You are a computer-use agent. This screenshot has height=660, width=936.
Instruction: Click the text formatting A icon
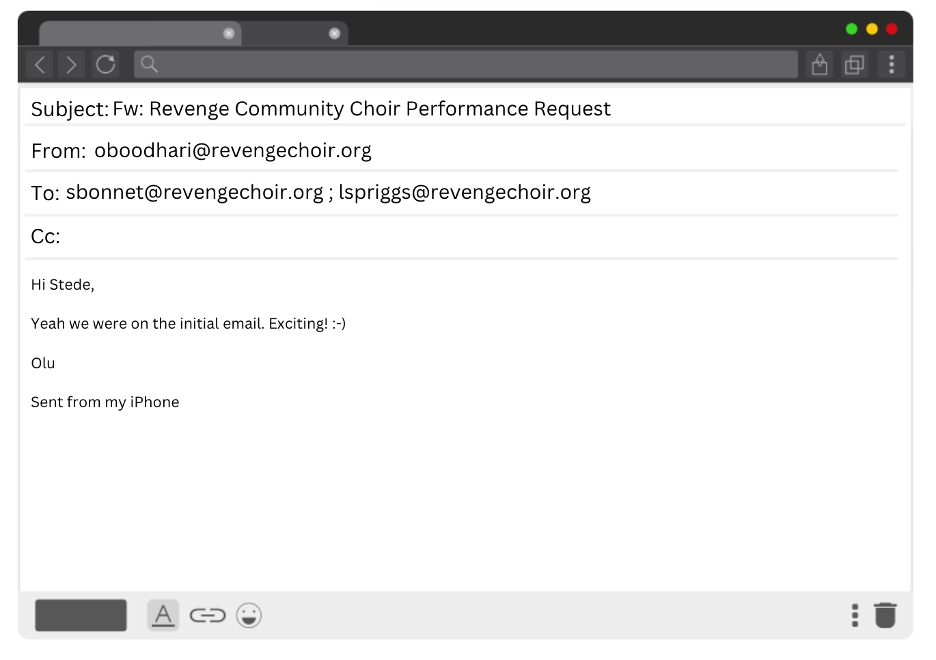[163, 615]
